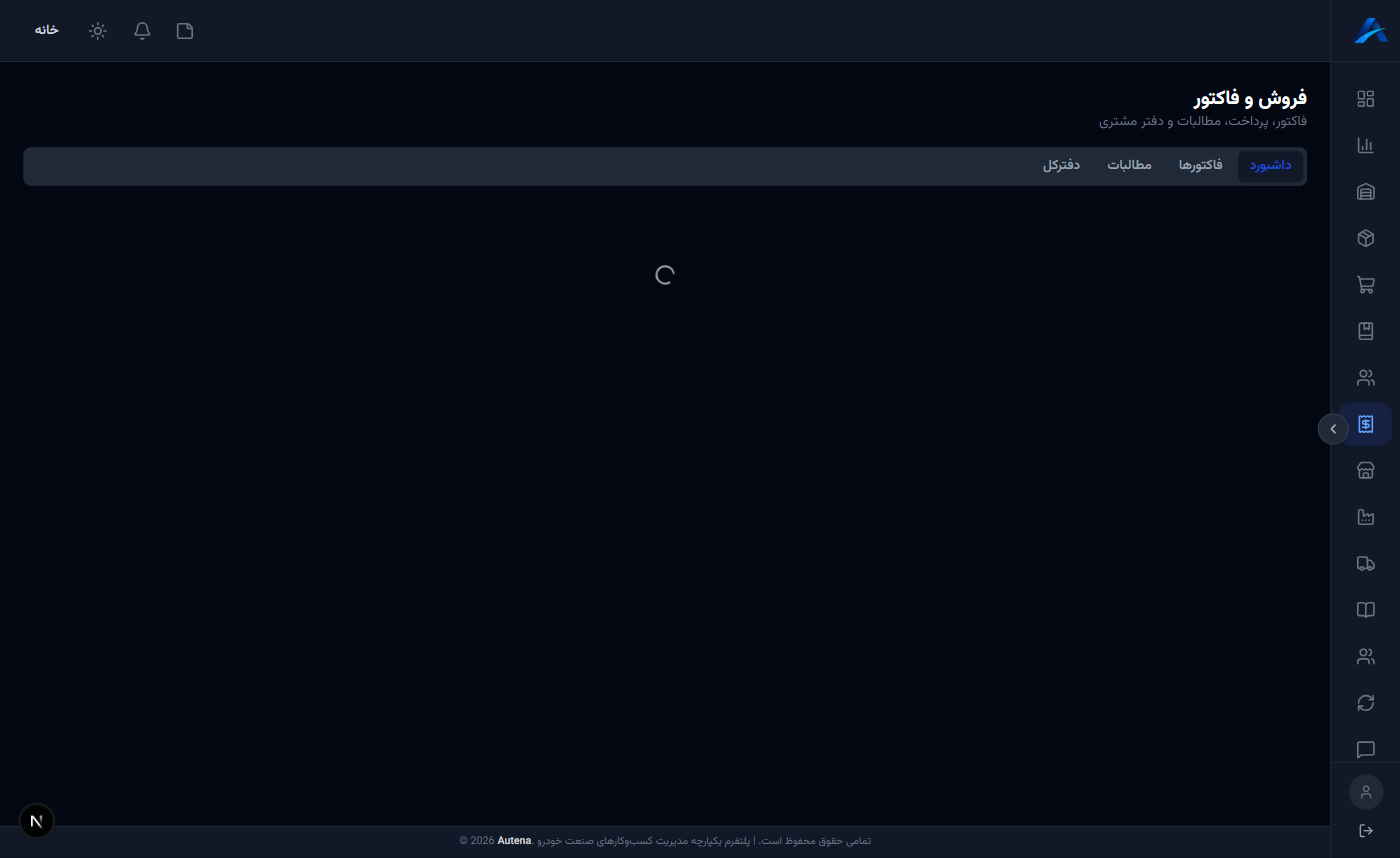Select the دفترکل tab
This screenshot has width=1400, height=858.
click(x=1061, y=166)
